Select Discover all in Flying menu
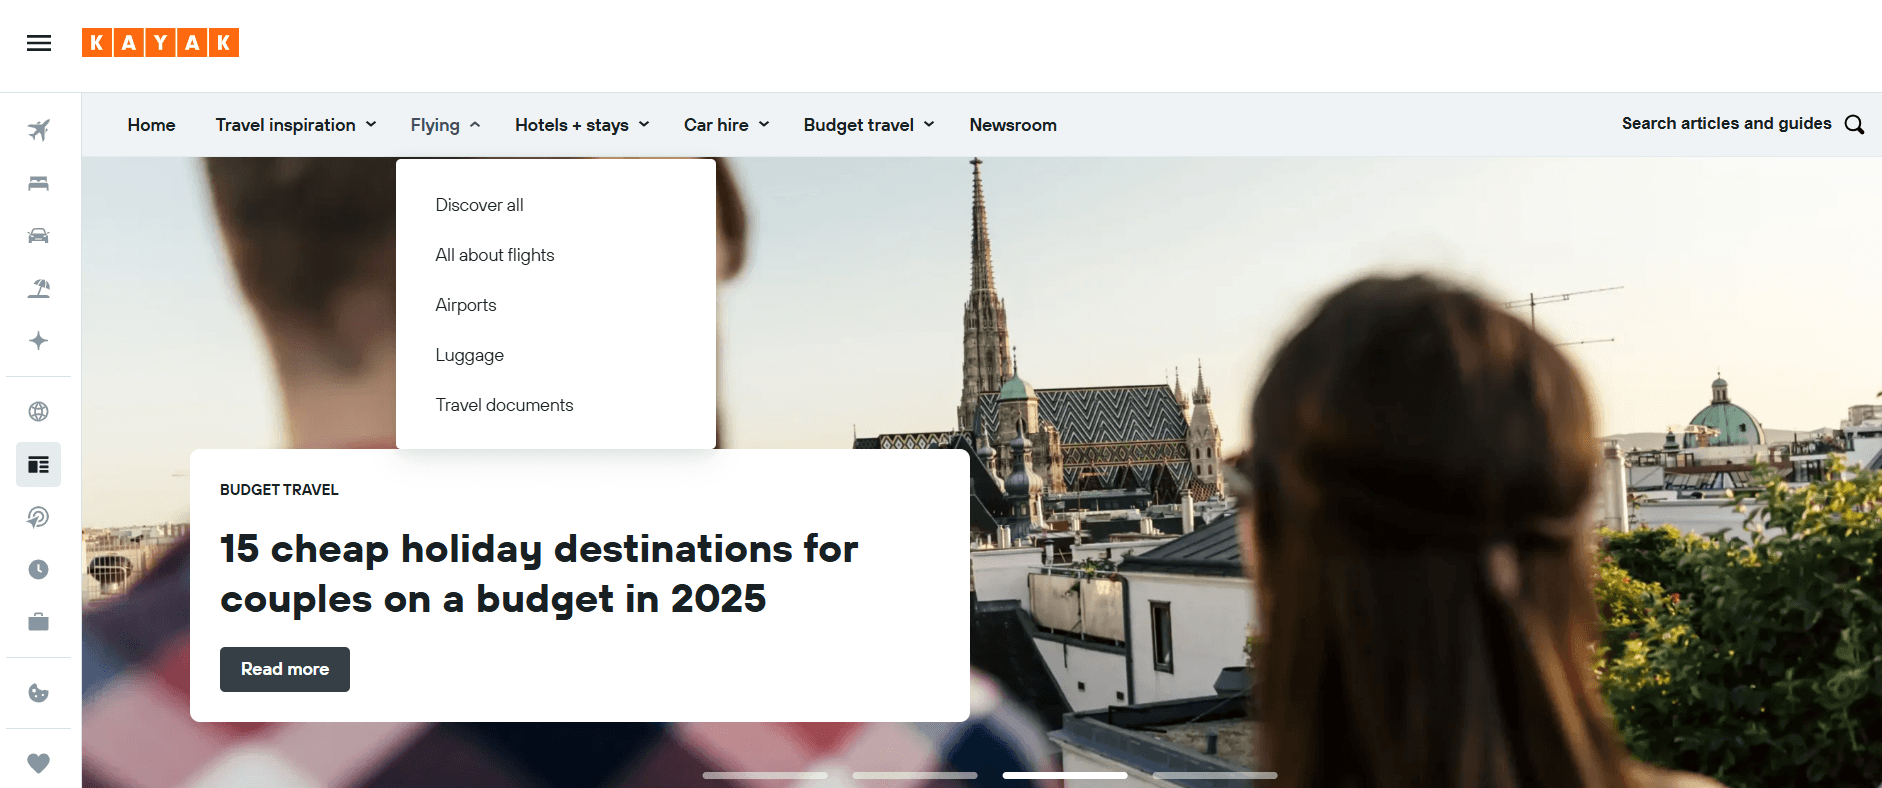Screen dimensions: 1882x788 click(479, 205)
